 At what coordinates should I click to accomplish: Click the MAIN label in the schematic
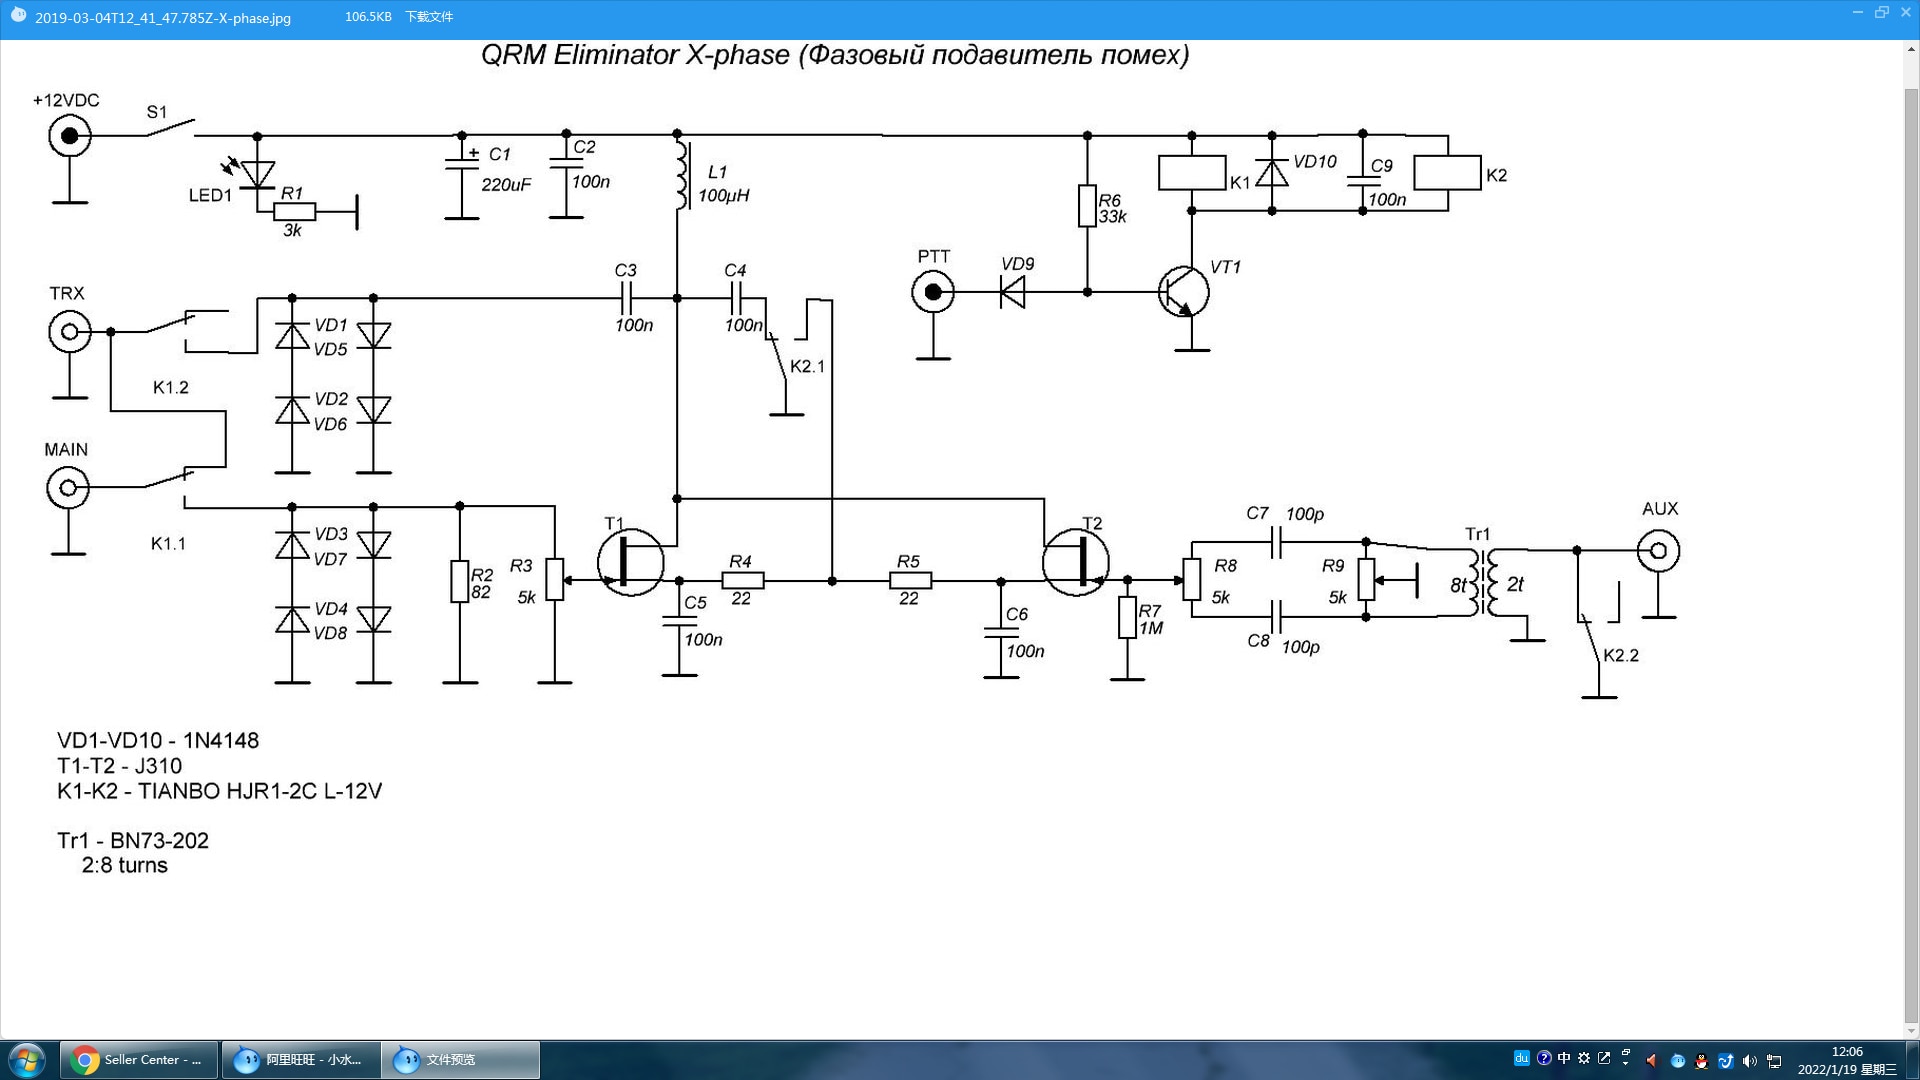[66, 450]
